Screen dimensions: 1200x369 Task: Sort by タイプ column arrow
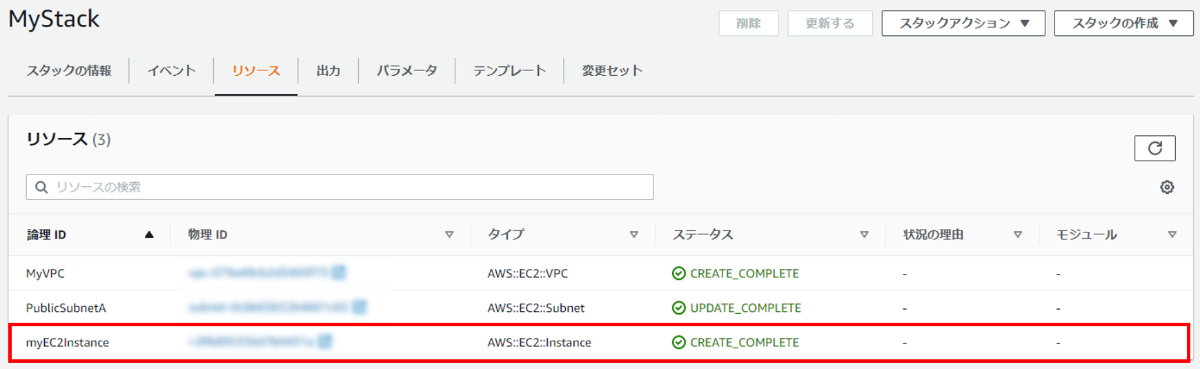pyautogui.click(x=634, y=235)
